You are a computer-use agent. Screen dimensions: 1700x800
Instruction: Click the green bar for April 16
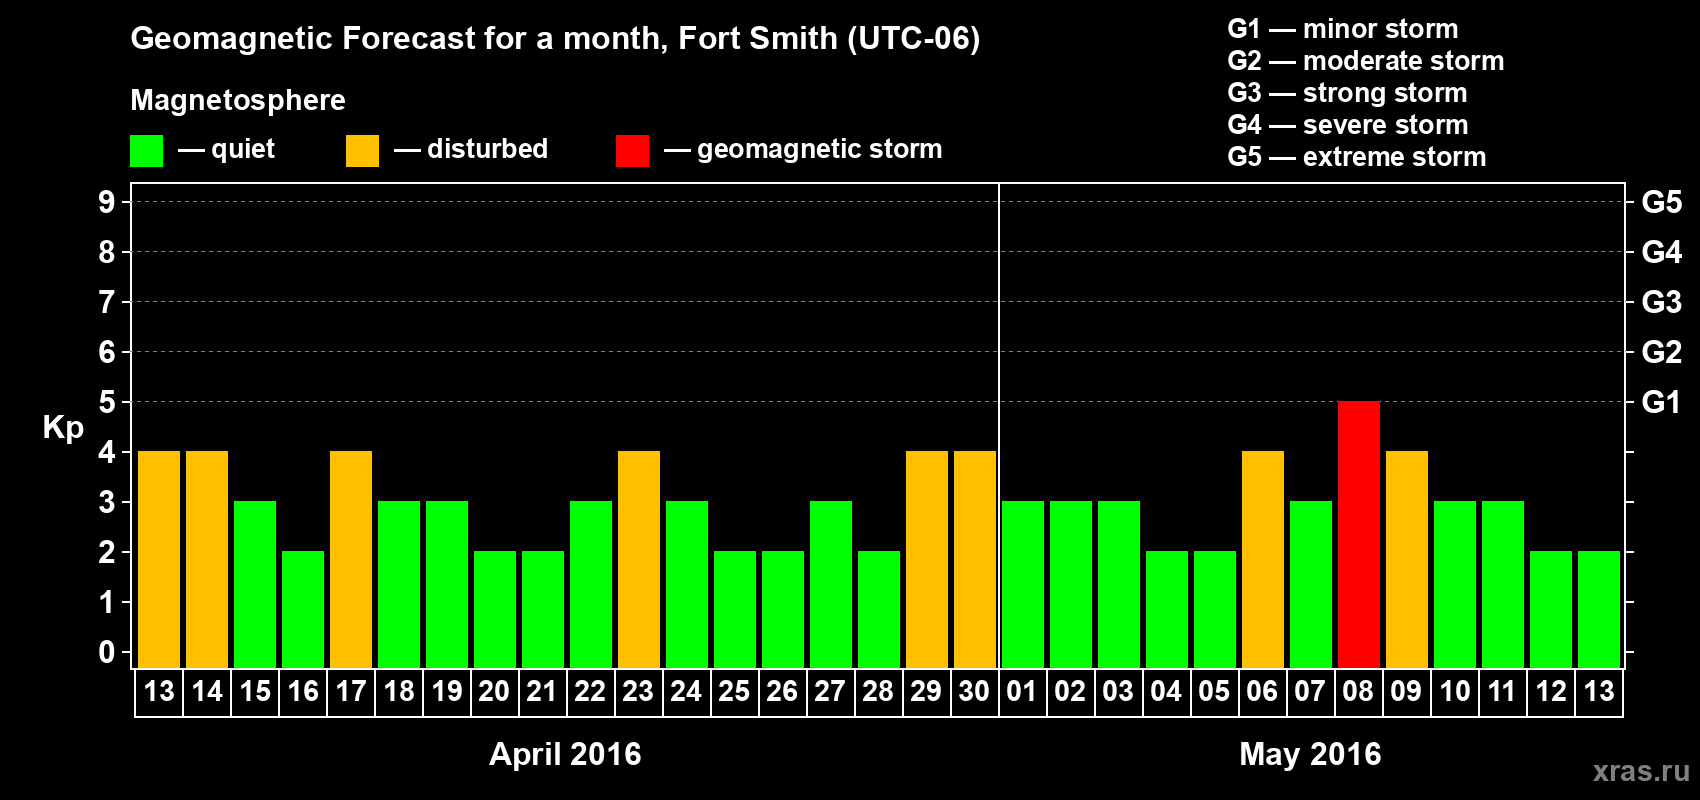coord(303,610)
